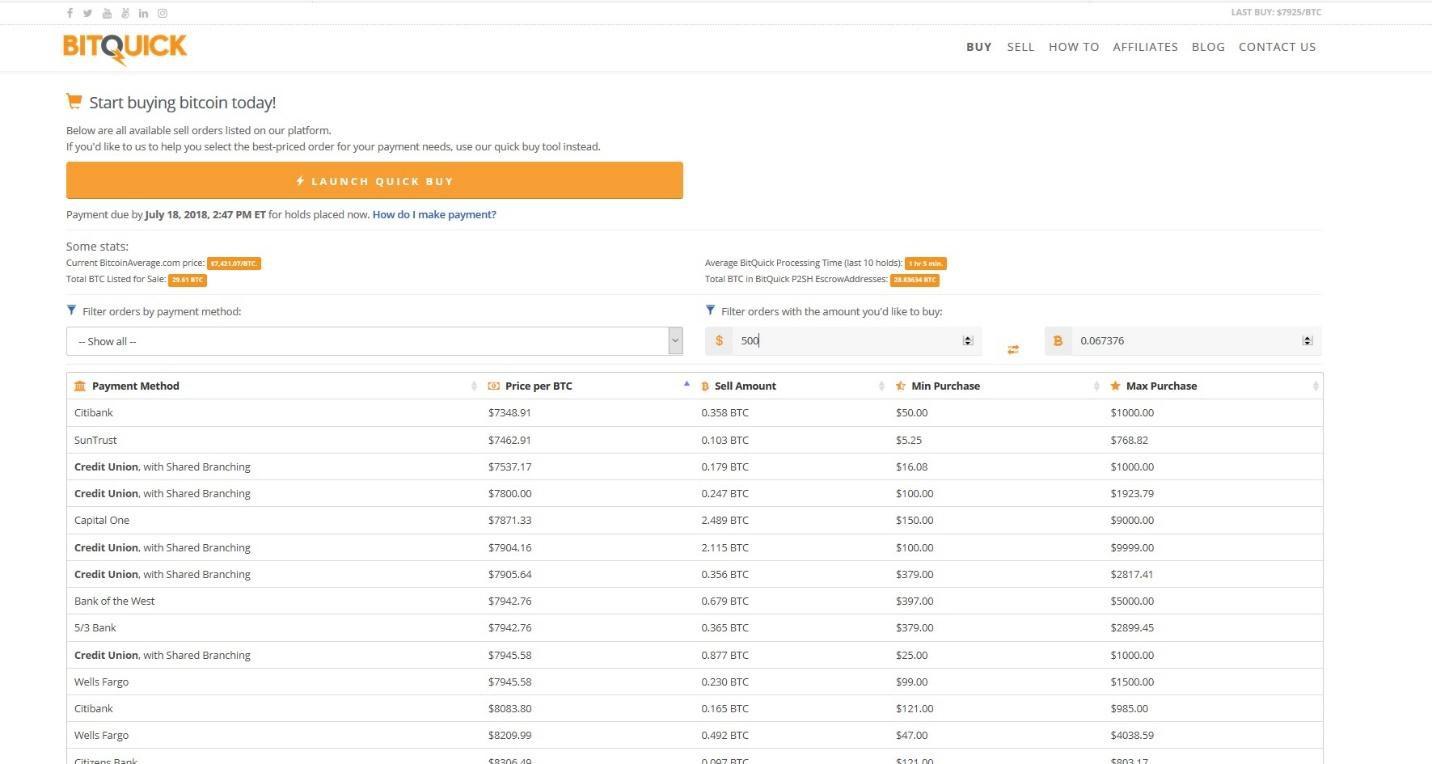
Task: Click the $7800.00 Credit Union price
Action: pyautogui.click(x=510, y=494)
